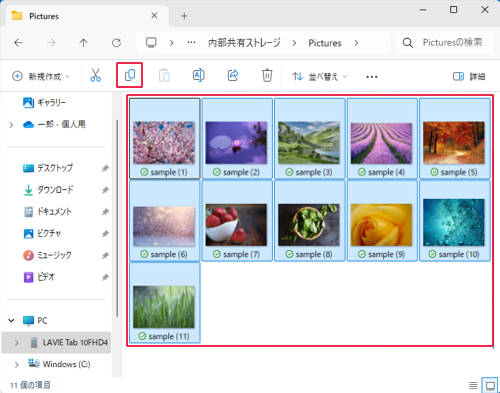
Task: Add a new tab with plus
Action: click(x=184, y=16)
